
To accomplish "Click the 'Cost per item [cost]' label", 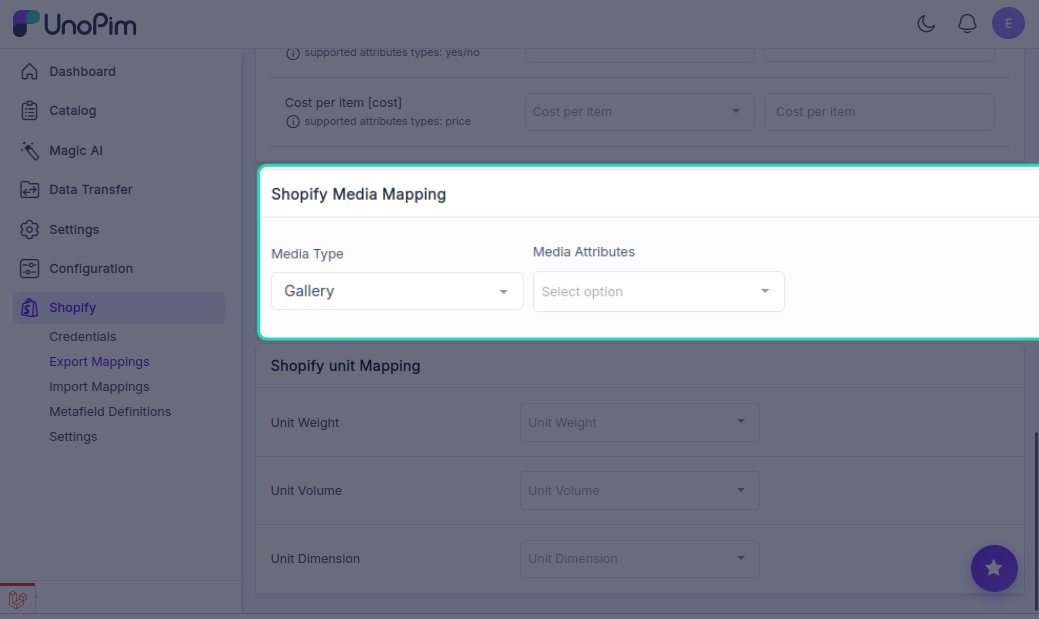I will (x=343, y=103).
